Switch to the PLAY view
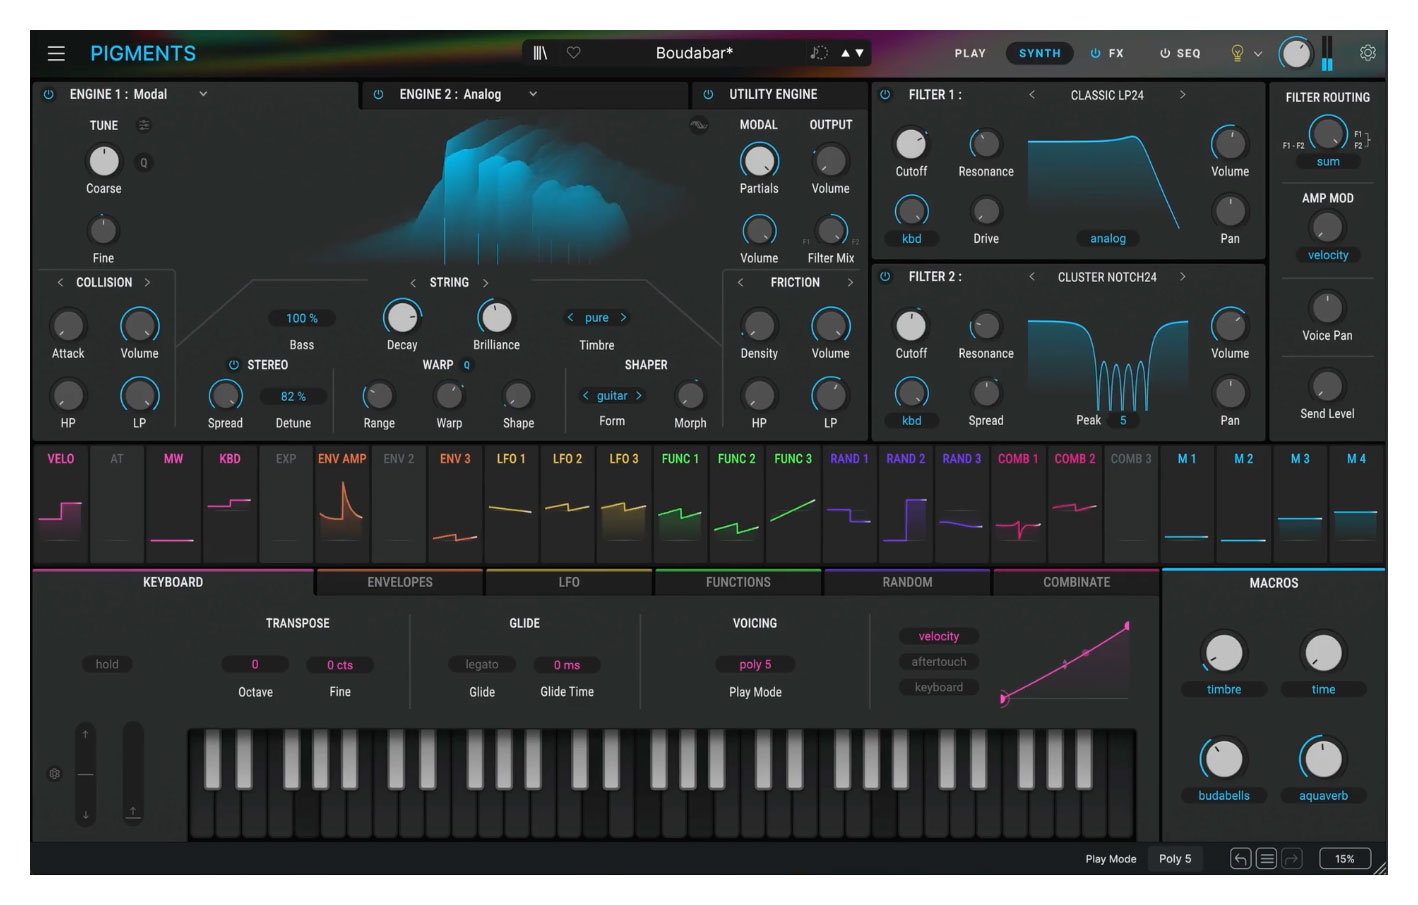This screenshot has height=905, width=1418. click(x=970, y=53)
